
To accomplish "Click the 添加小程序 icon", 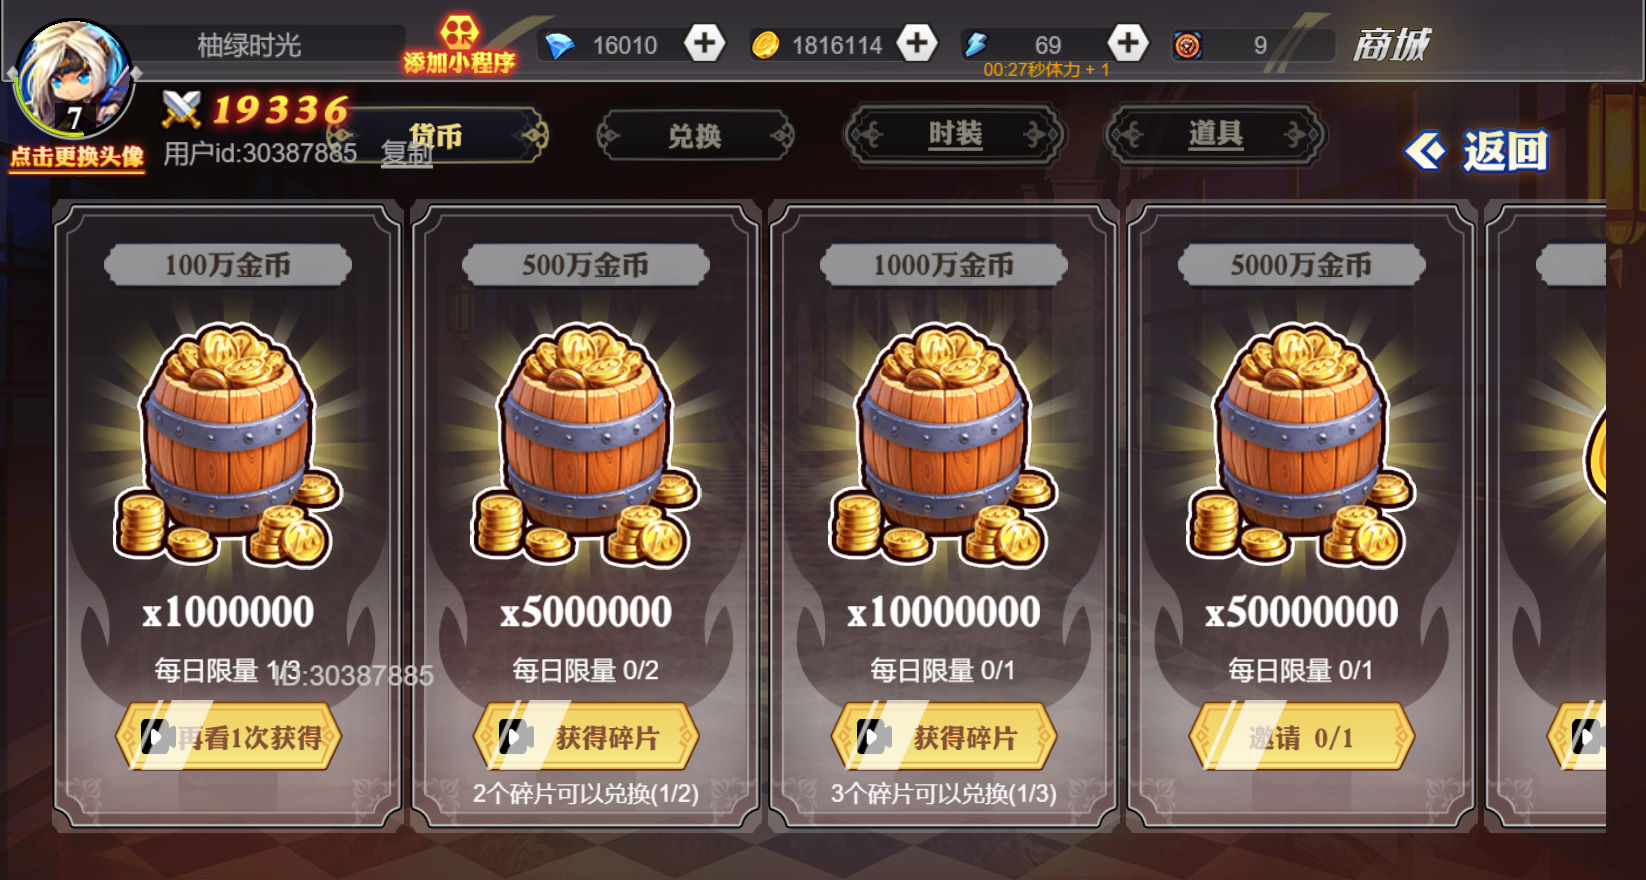I will pyautogui.click(x=459, y=46).
